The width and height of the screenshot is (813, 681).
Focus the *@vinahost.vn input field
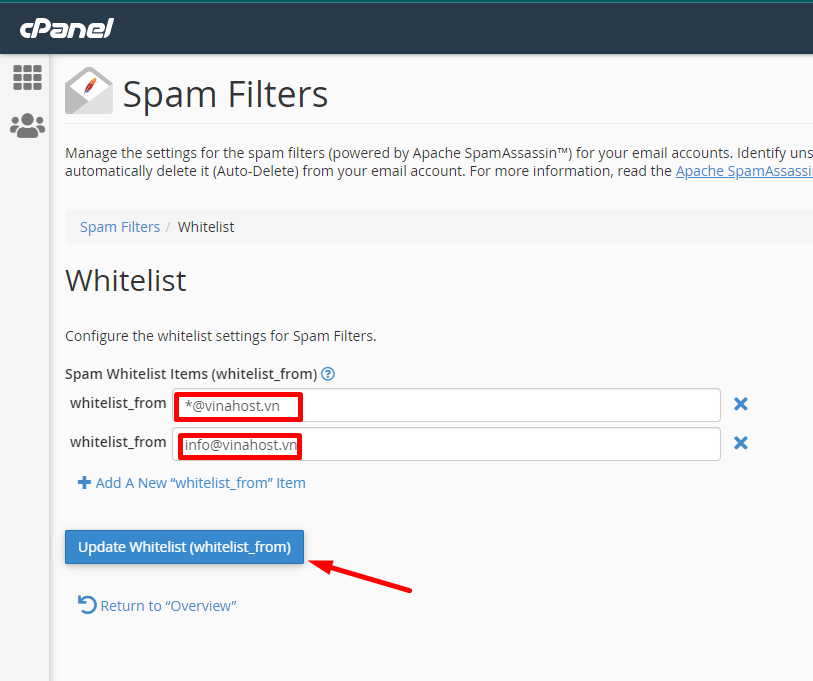(500, 405)
